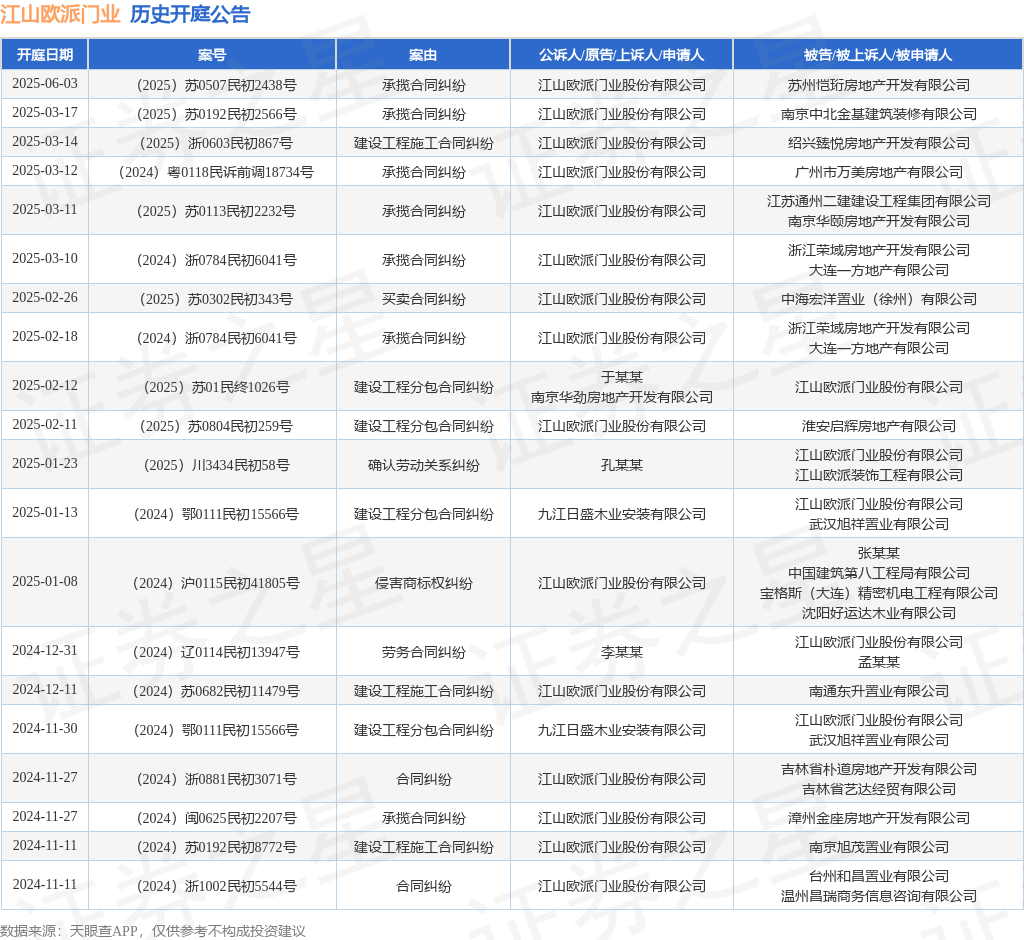
Task: Click defendant 苏州恺珩房地产开发有限公司
Action: pos(878,86)
